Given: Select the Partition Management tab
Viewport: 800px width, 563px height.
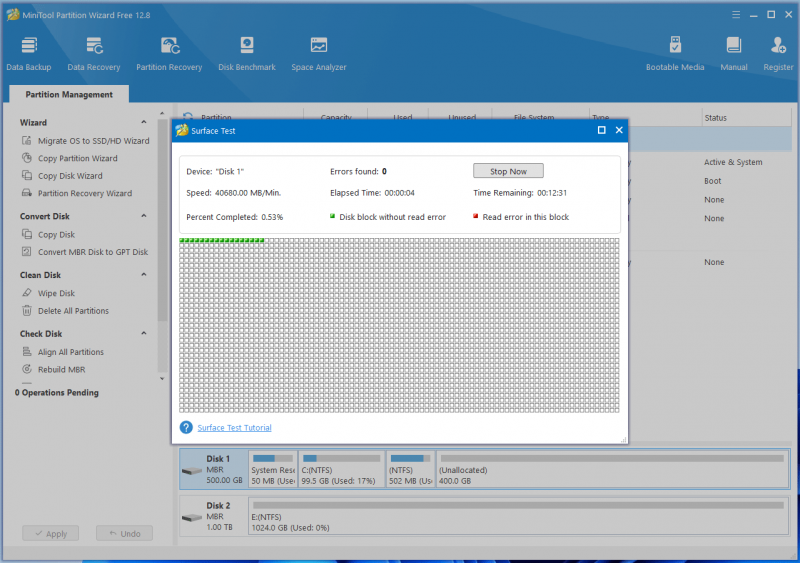Looking at the screenshot, I should pyautogui.click(x=69, y=94).
